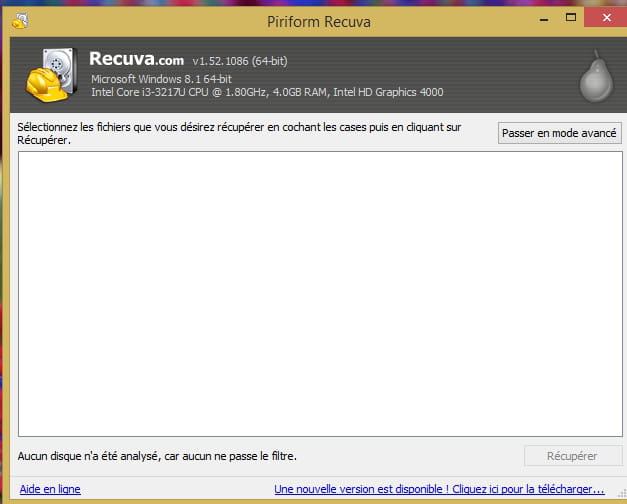This screenshot has width=627, height=504.
Task: Minimize the Piriform Recuva window
Action: (x=544, y=18)
